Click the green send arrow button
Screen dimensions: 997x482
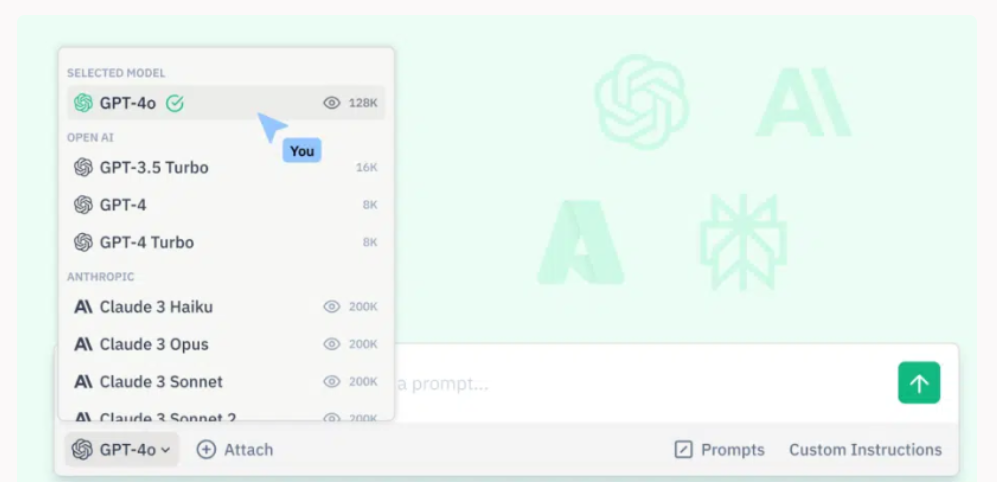[x=919, y=383]
